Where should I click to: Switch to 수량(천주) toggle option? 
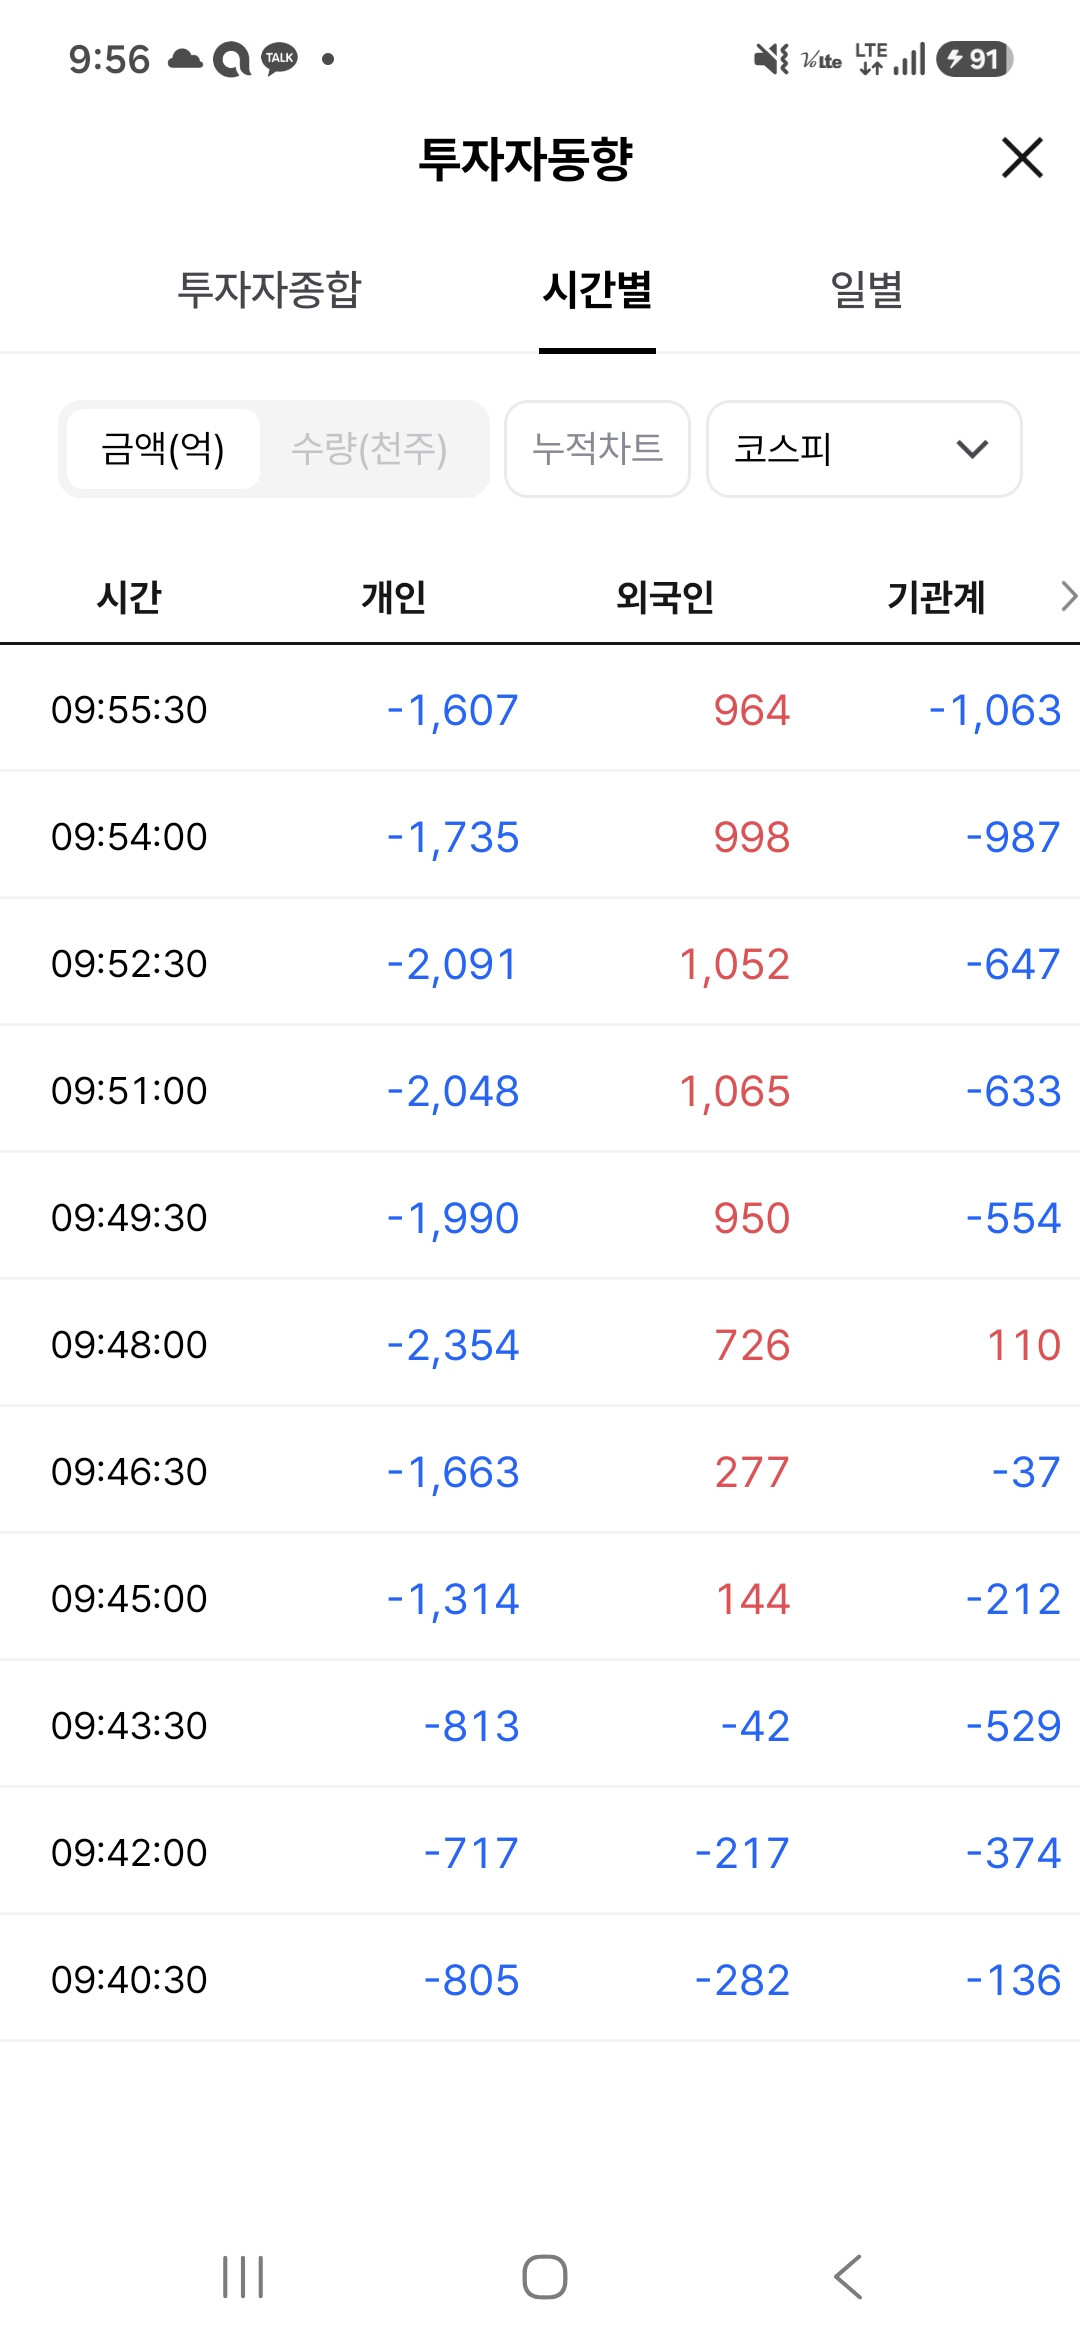point(369,449)
